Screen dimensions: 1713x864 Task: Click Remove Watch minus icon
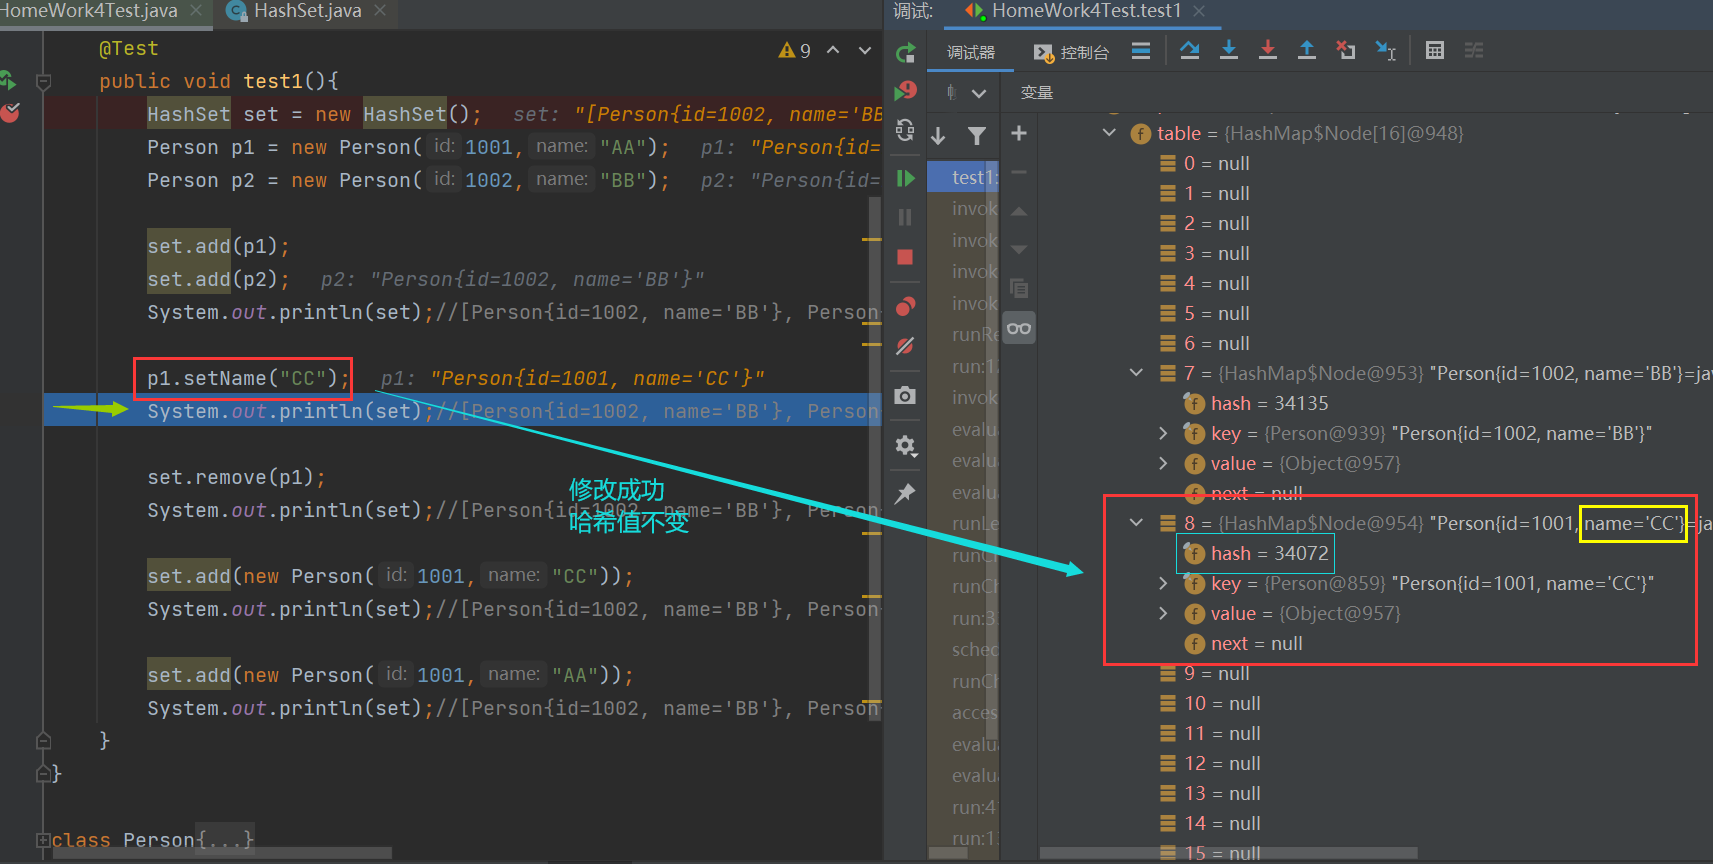[1019, 172]
